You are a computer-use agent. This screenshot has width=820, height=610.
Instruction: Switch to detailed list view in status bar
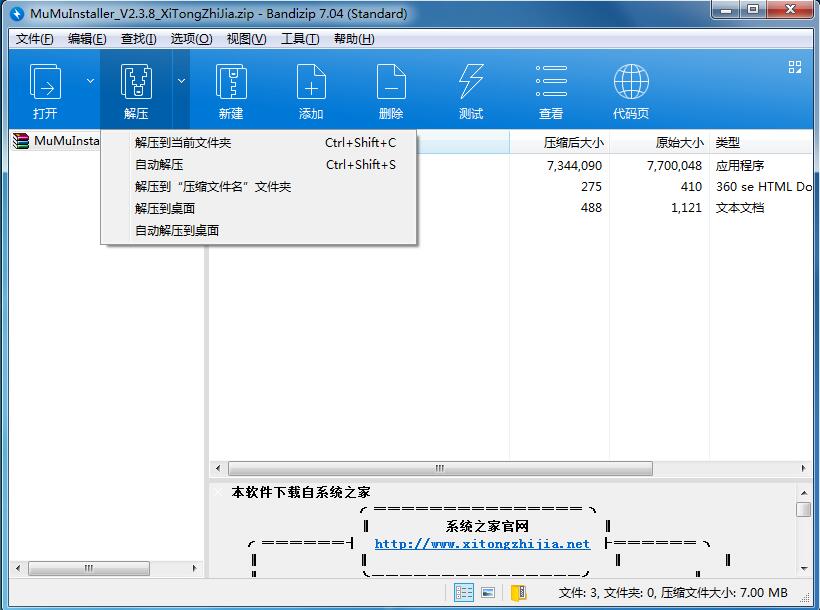[464, 592]
